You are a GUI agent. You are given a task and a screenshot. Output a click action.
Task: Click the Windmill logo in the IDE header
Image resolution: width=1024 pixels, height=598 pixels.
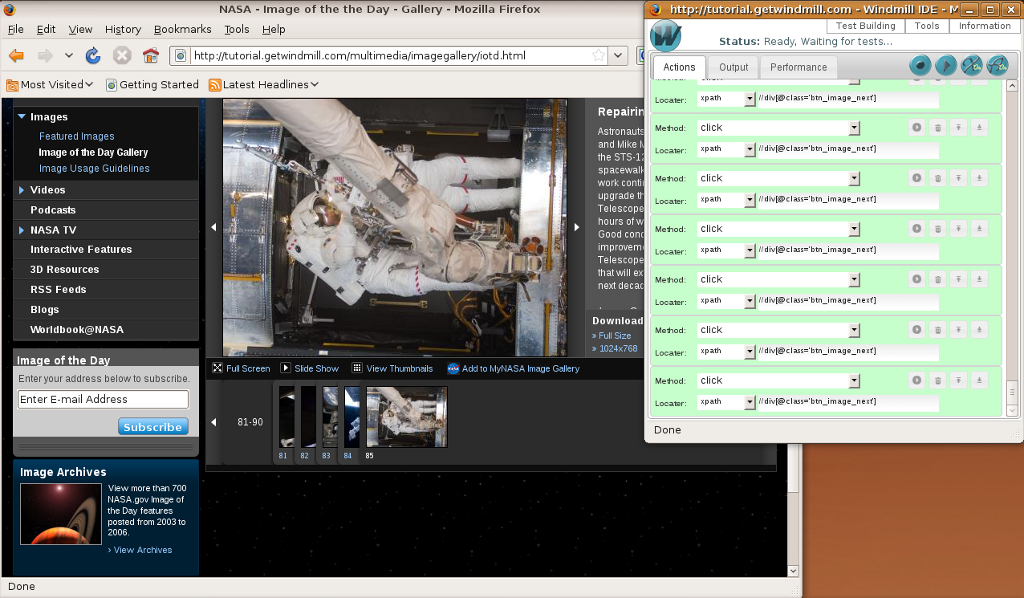coord(666,36)
